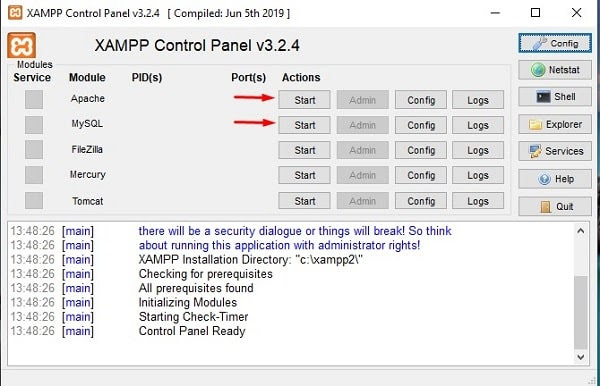Toggle the FileZilla service checkbox
Image resolution: width=600 pixels, height=386 pixels.
(x=34, y=149)
